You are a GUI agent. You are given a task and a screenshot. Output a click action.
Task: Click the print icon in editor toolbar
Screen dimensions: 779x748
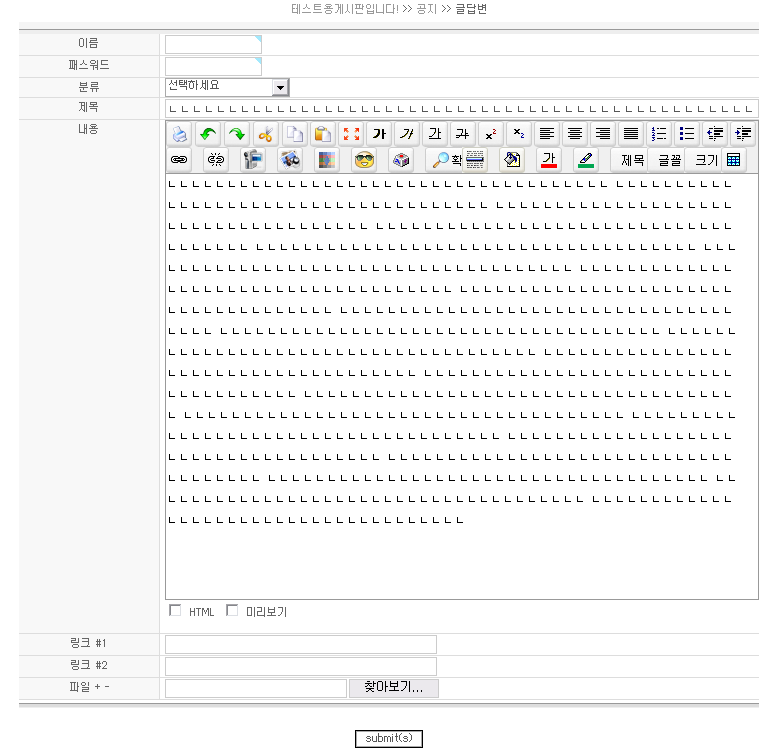(x=179, y=134)
